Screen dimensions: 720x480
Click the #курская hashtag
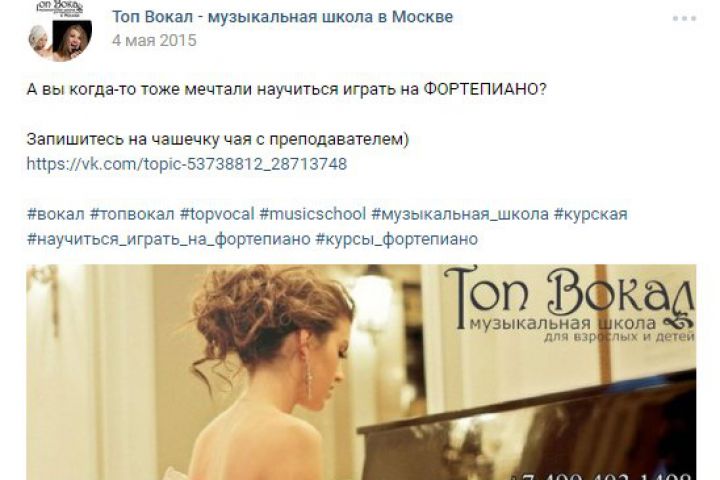pyautogui.click(x=591, y=214)
